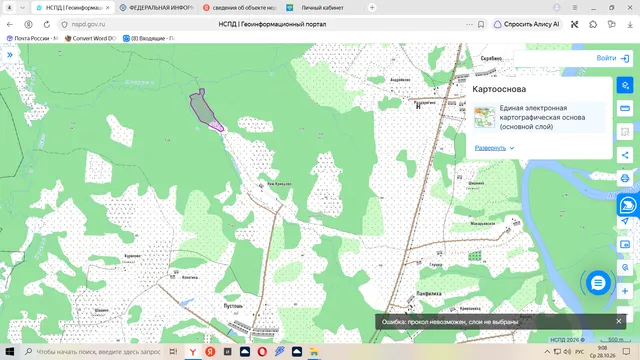Show hidden system tray icons
This screenshot has width=640, height=360.
coord(547,351)
